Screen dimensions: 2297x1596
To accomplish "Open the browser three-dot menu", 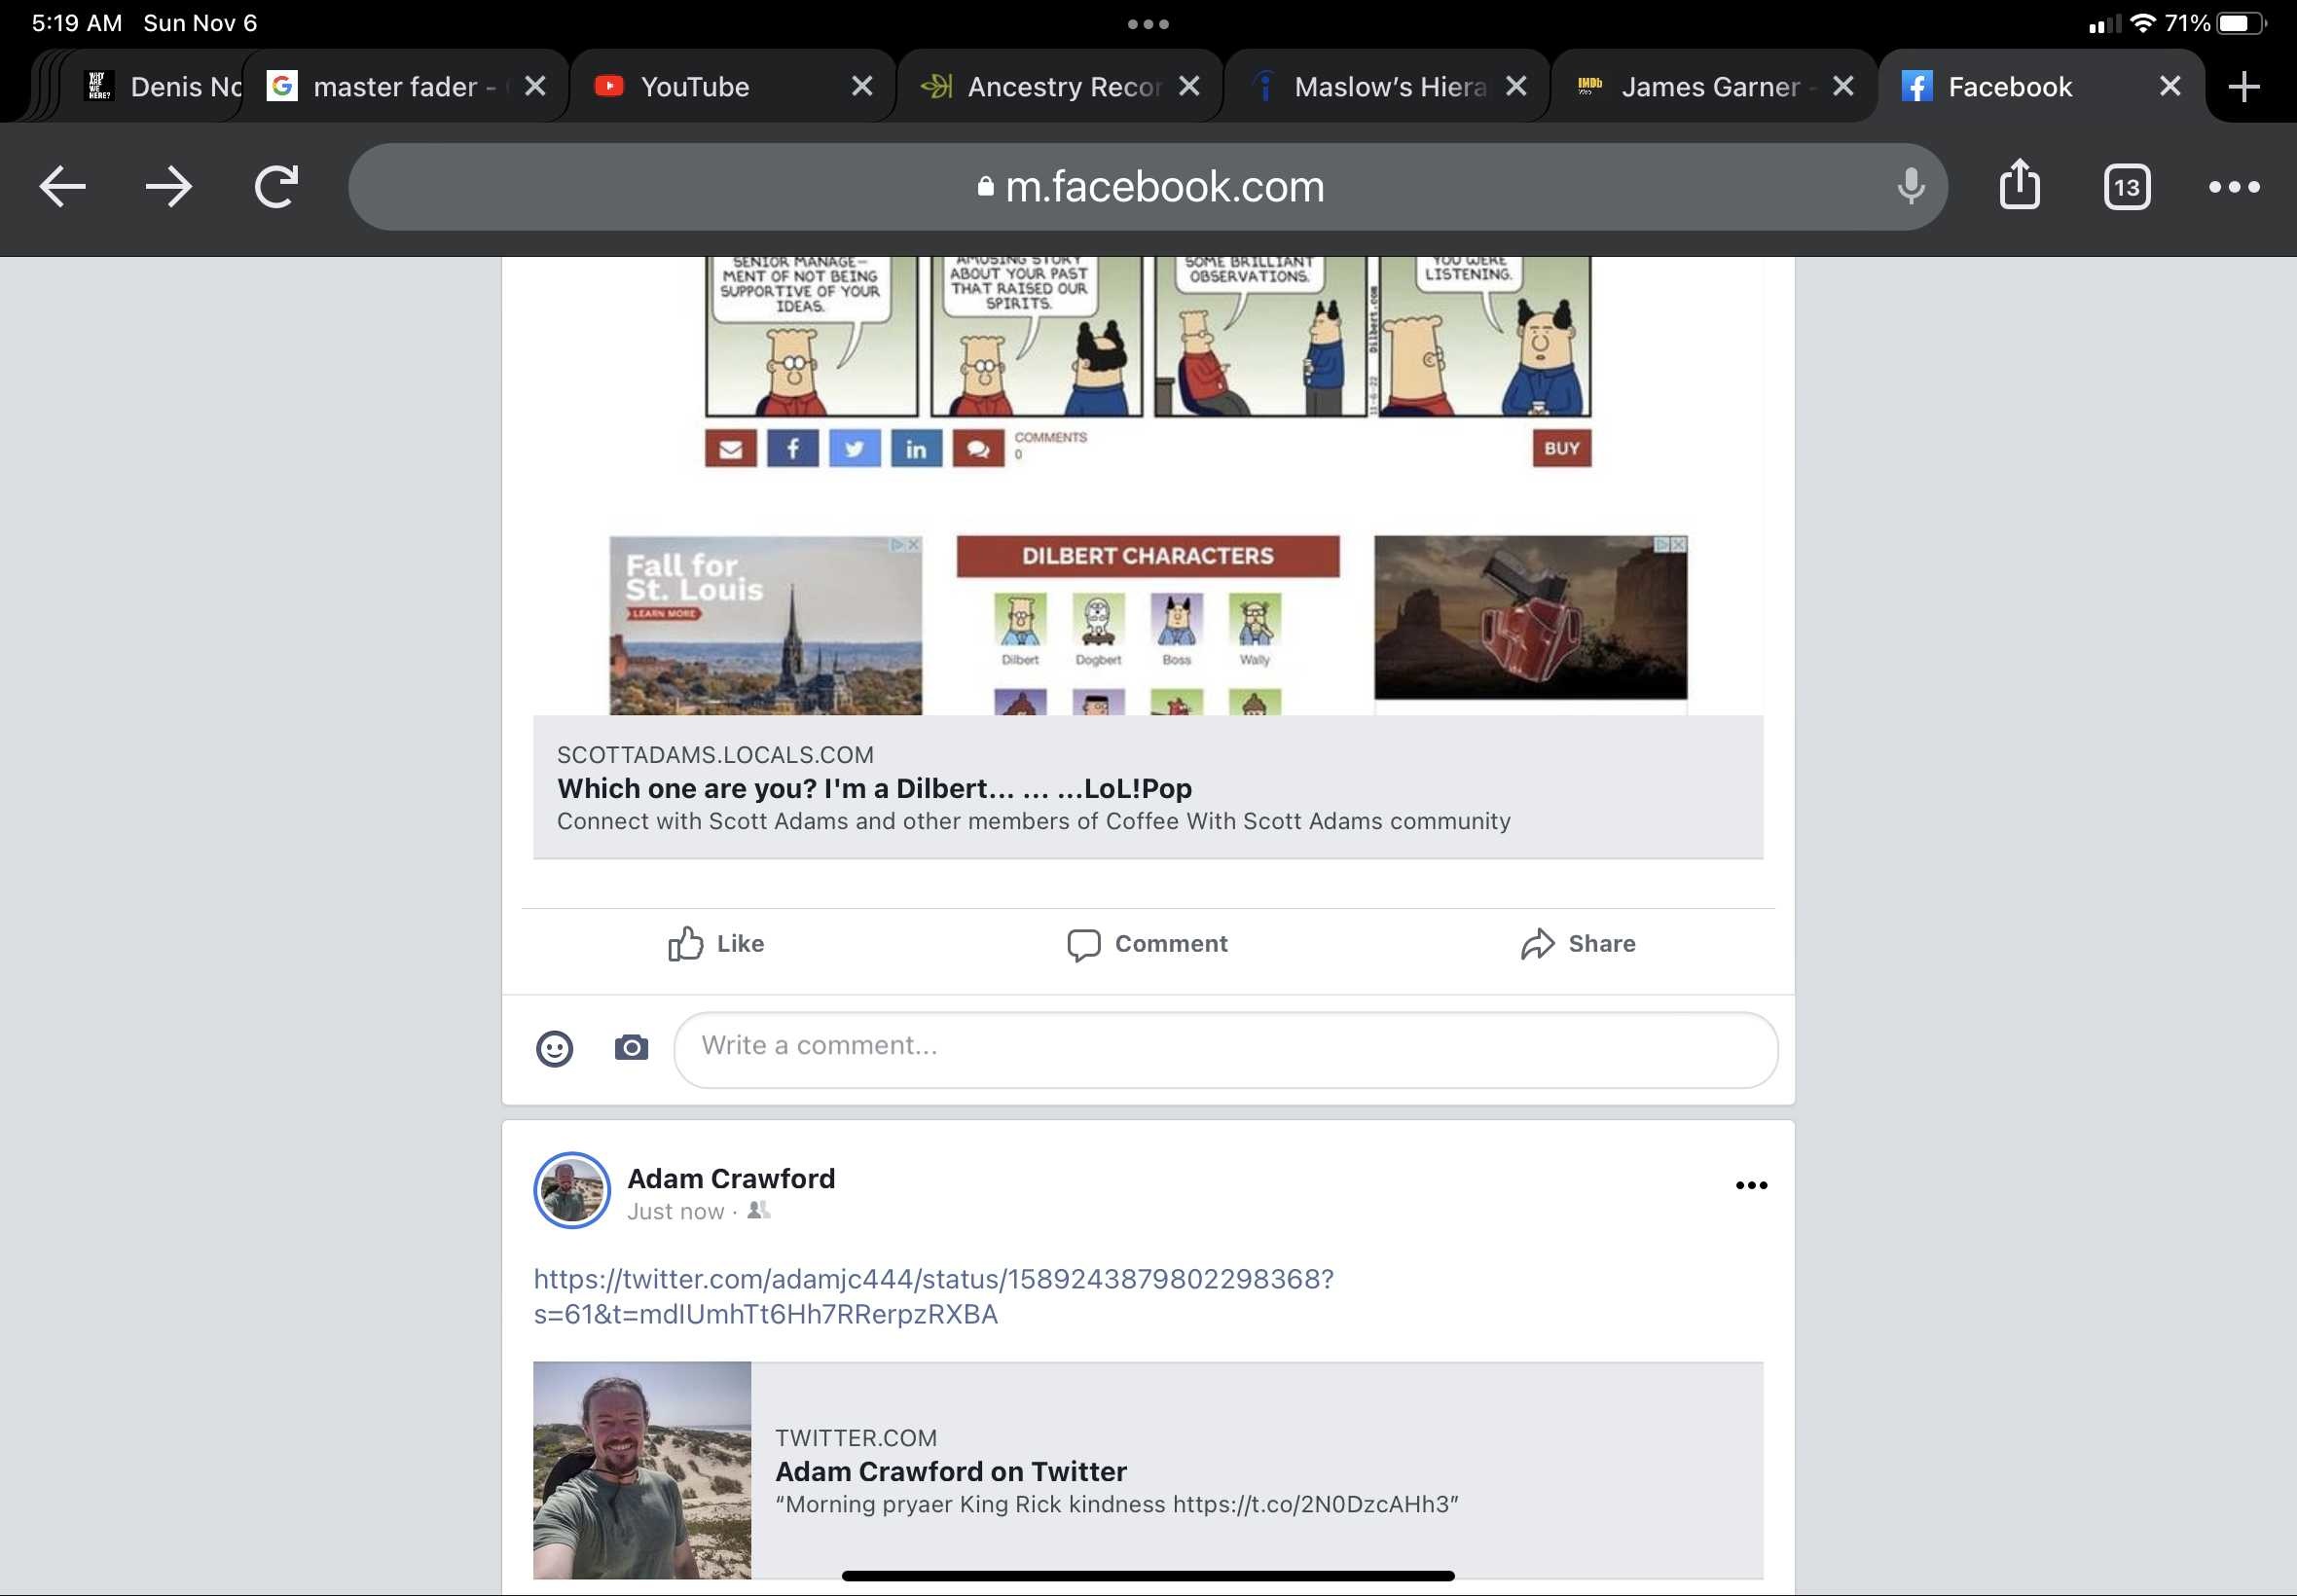I will pos(2233,187).
